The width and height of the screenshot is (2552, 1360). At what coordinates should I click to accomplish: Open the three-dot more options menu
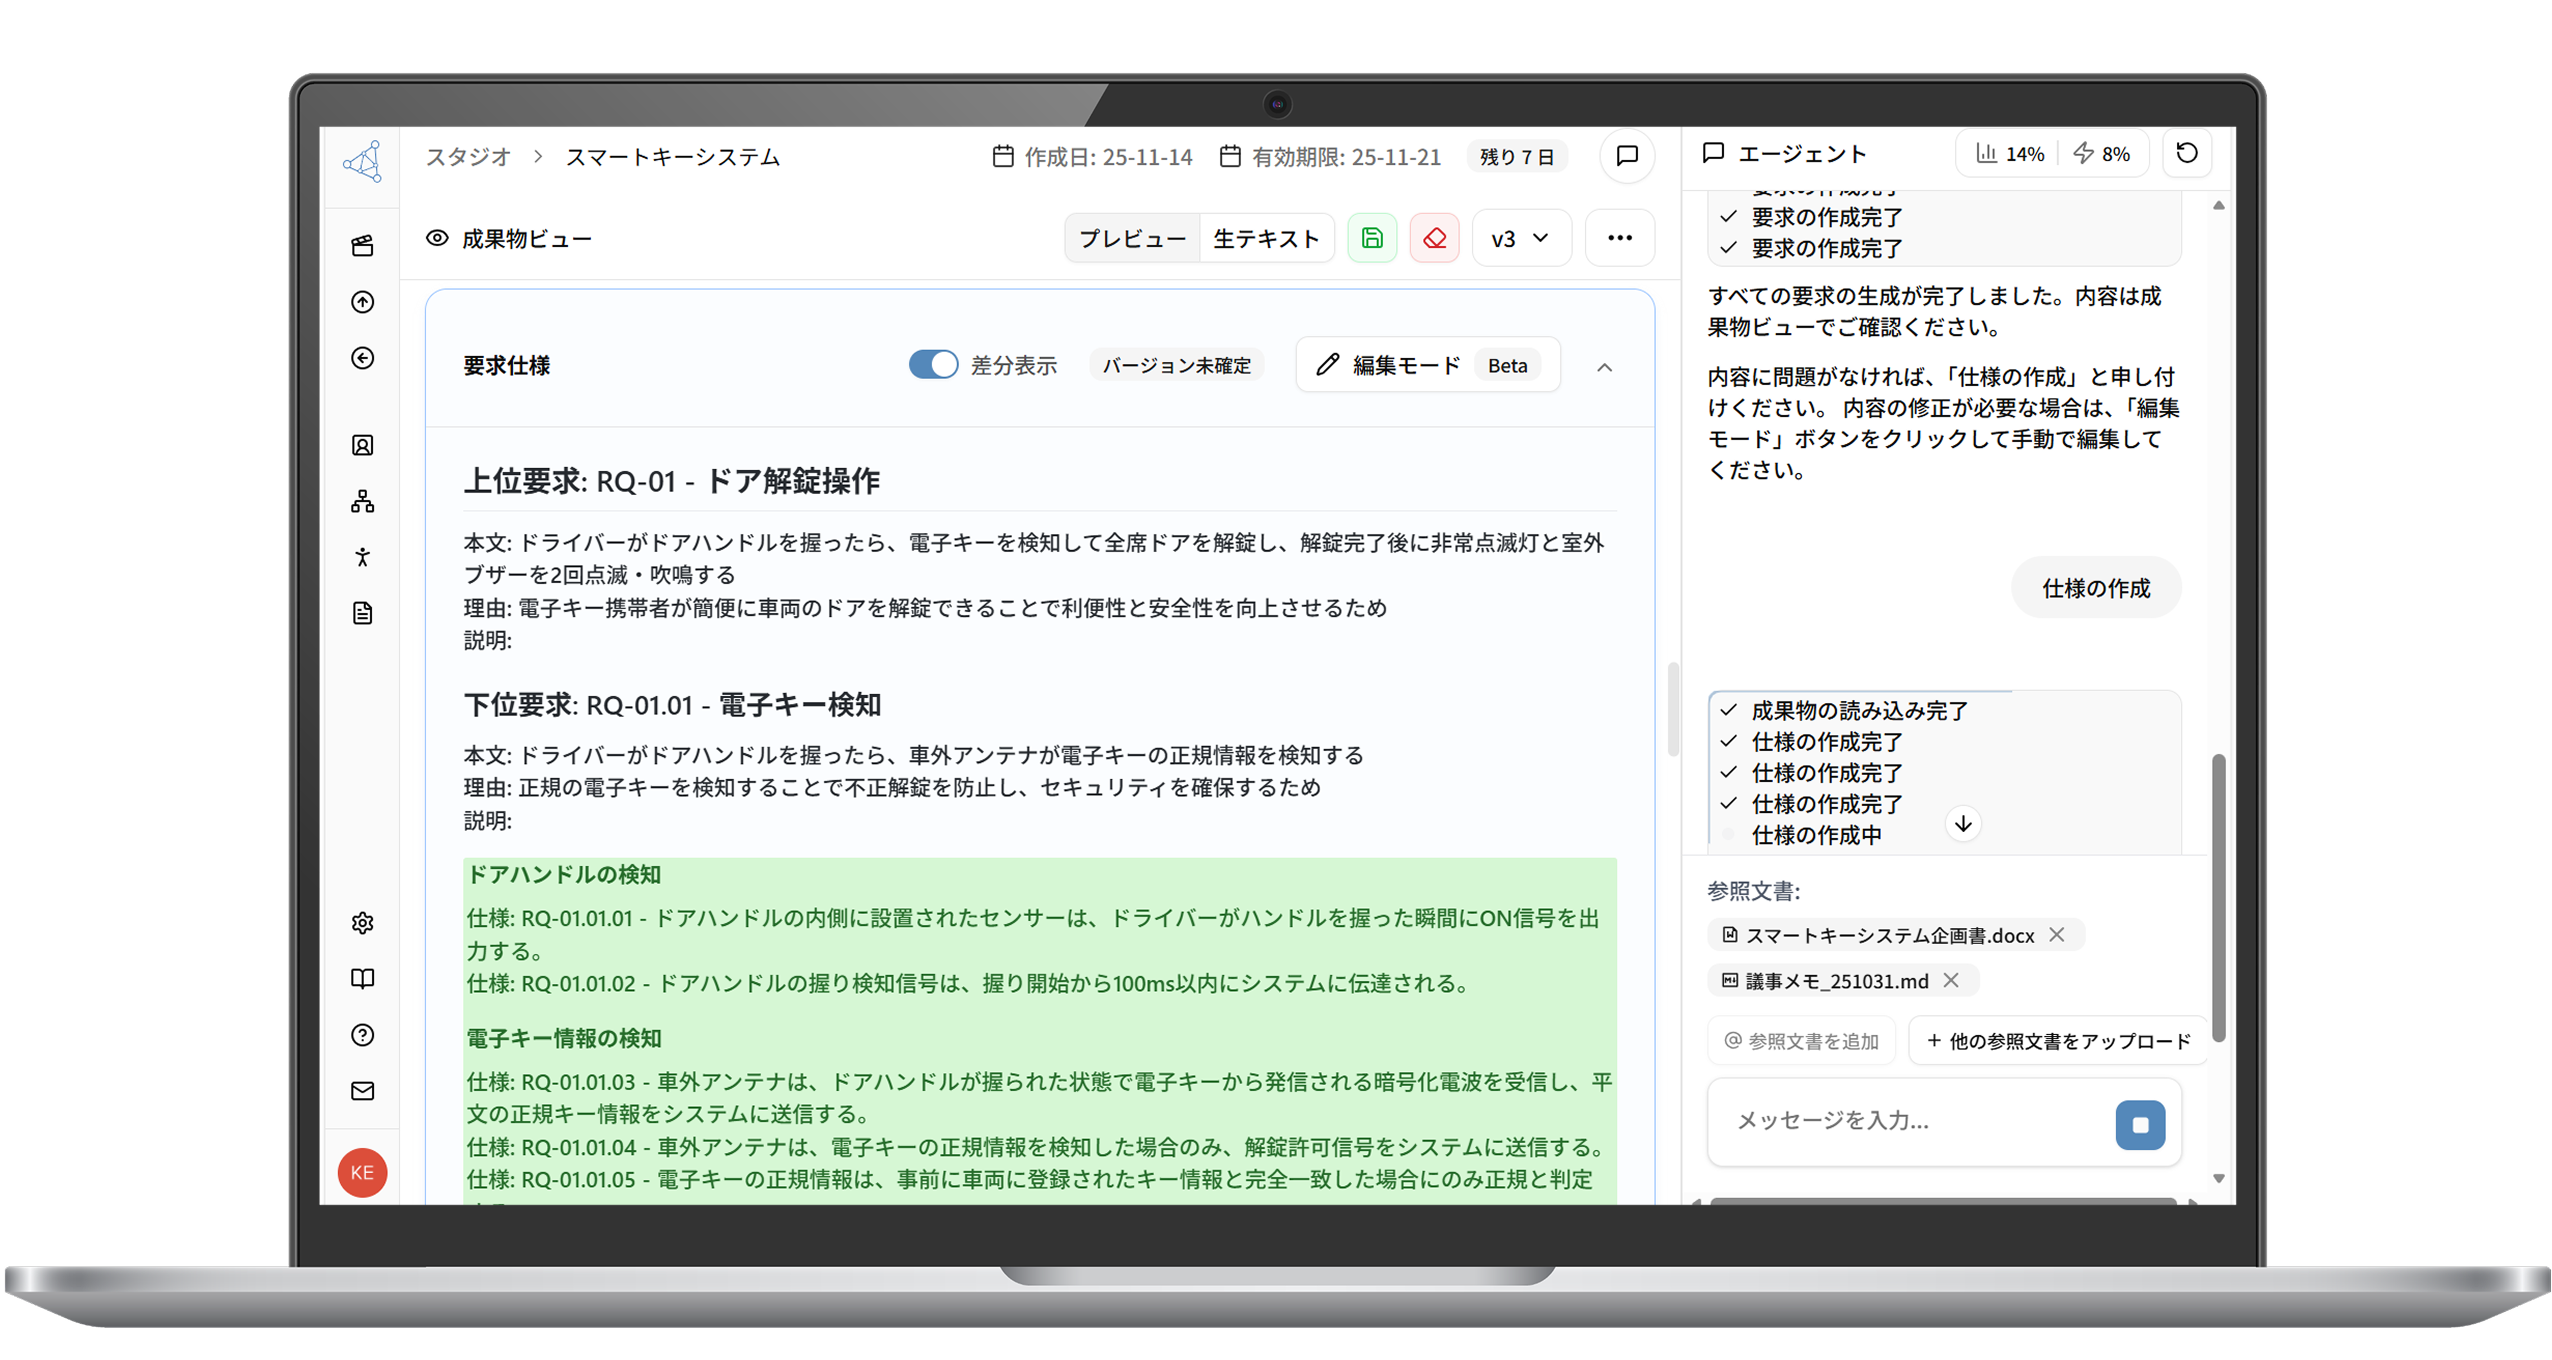(1619, 238)
